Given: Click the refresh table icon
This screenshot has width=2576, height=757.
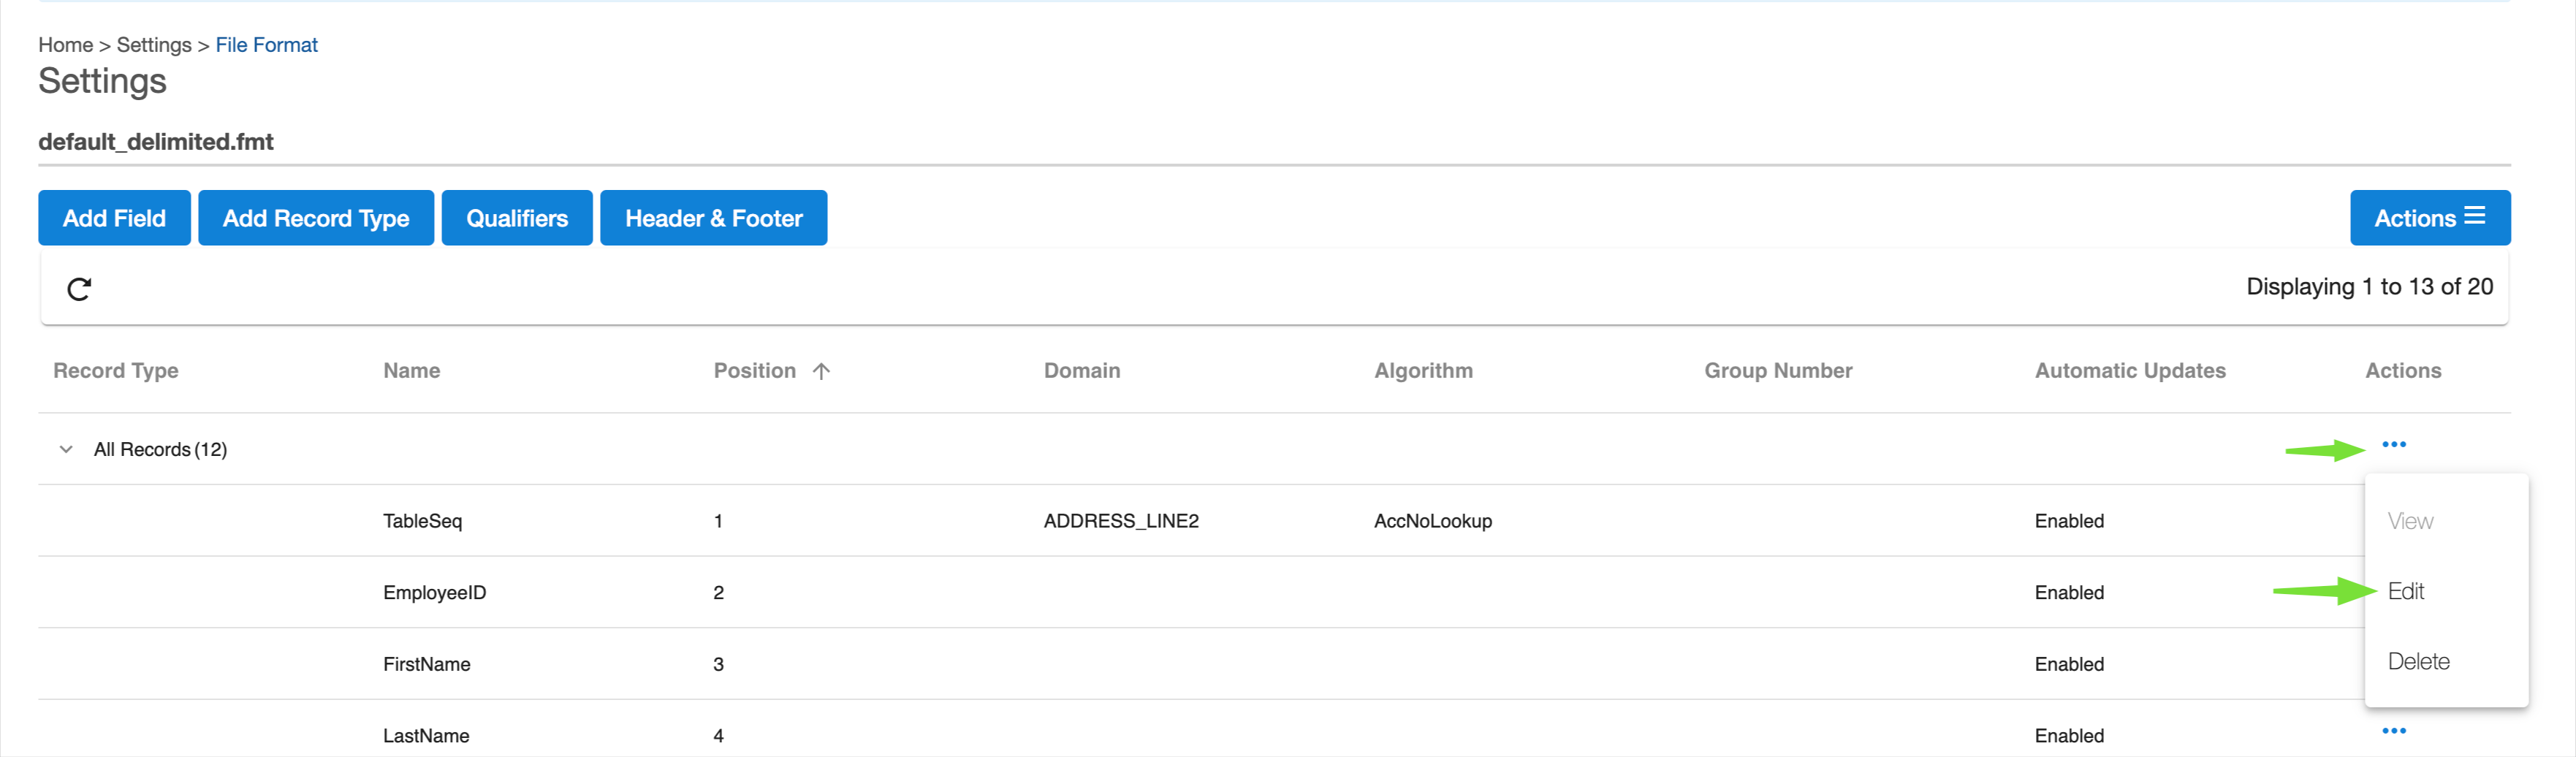Looking at the screenshot, I should click(79, 289).
